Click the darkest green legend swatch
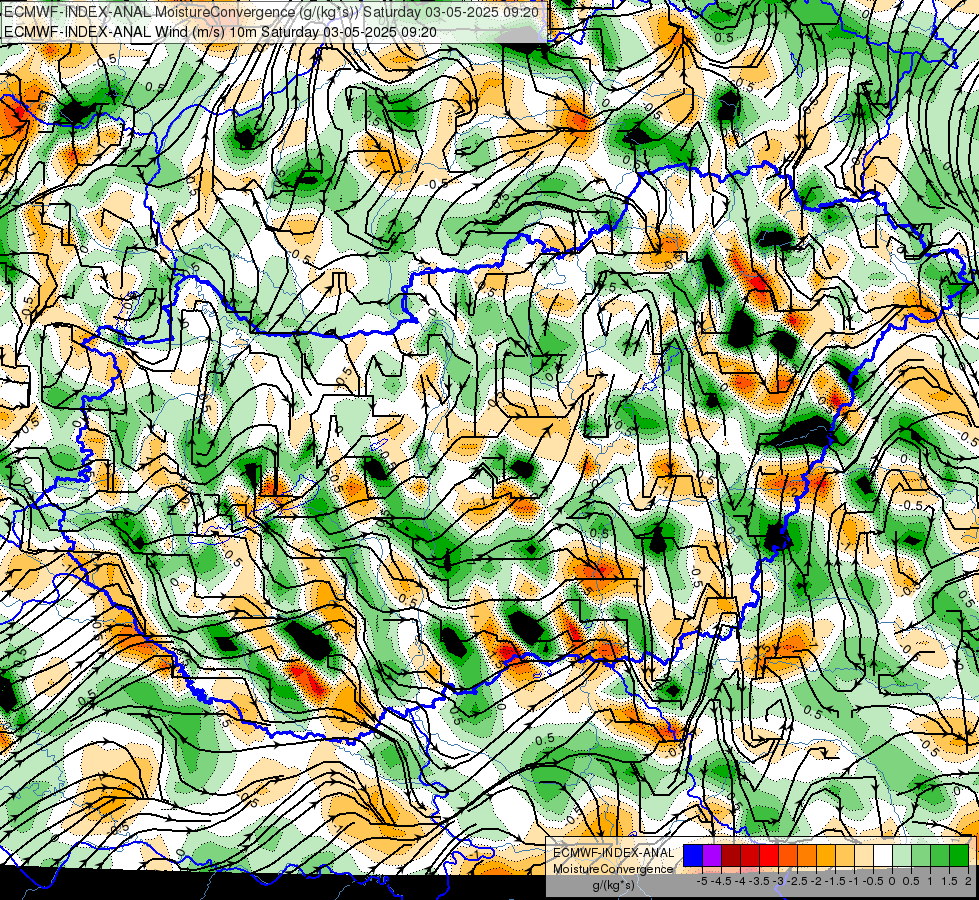Viewport: 979px width, 900px height. point(959,855)
